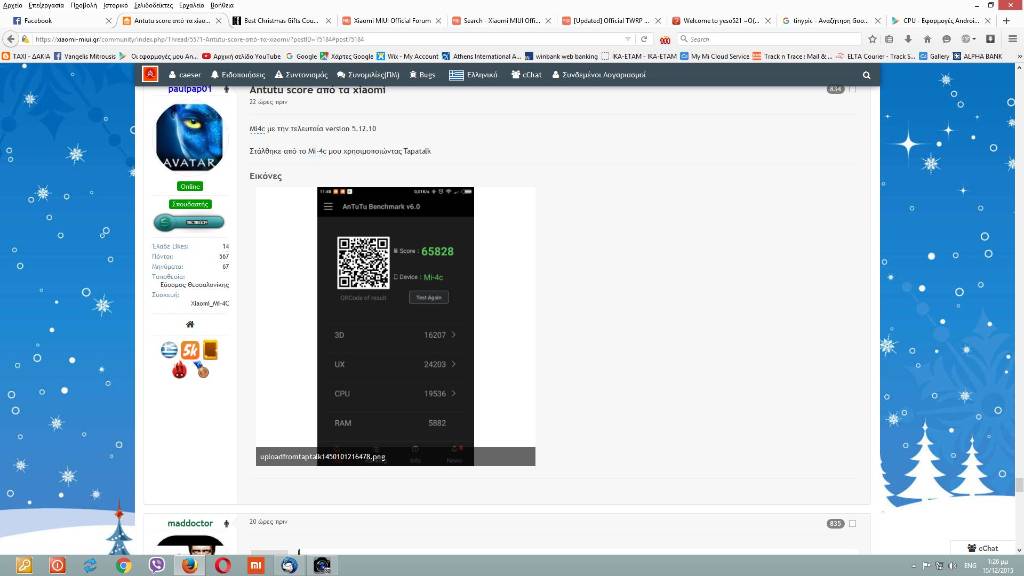Click the 5k badge in the user trophies

pyautogui.click(x=190, y=351)
